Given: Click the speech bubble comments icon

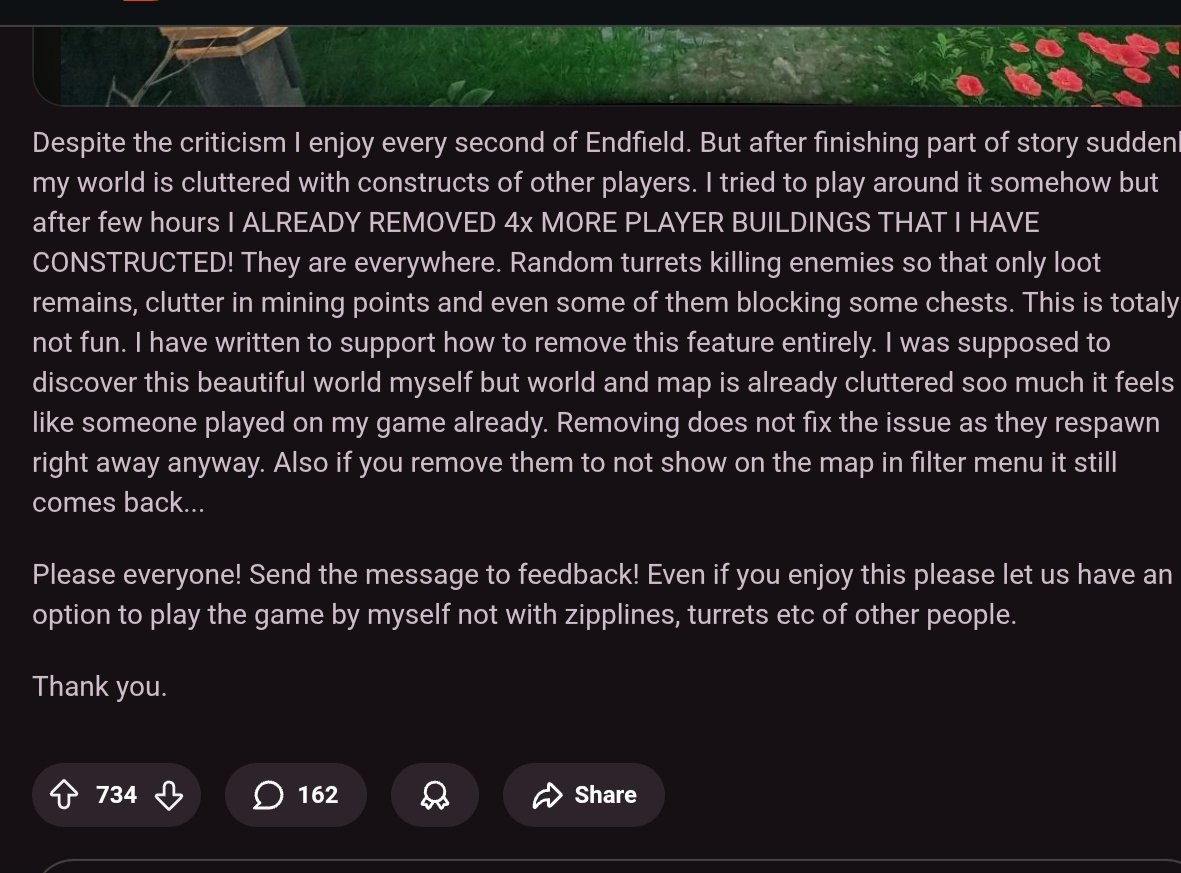Looking at the screenshot, I should click(x=268, y=795).
